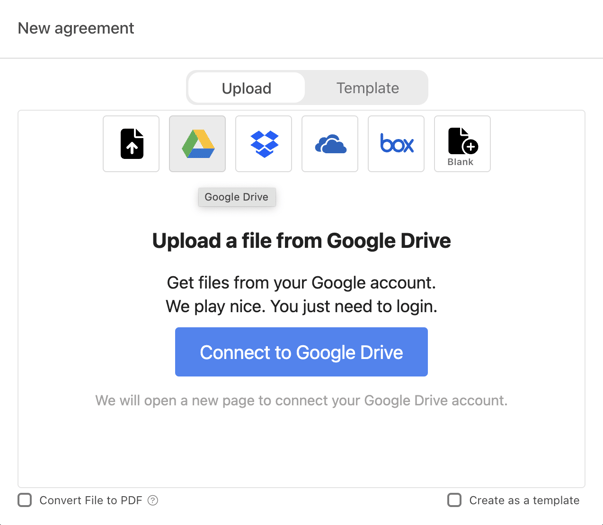Viewport: 603px width, 525px height.
Task: Select the local file upload icon
Action: [x=131, y=144]
